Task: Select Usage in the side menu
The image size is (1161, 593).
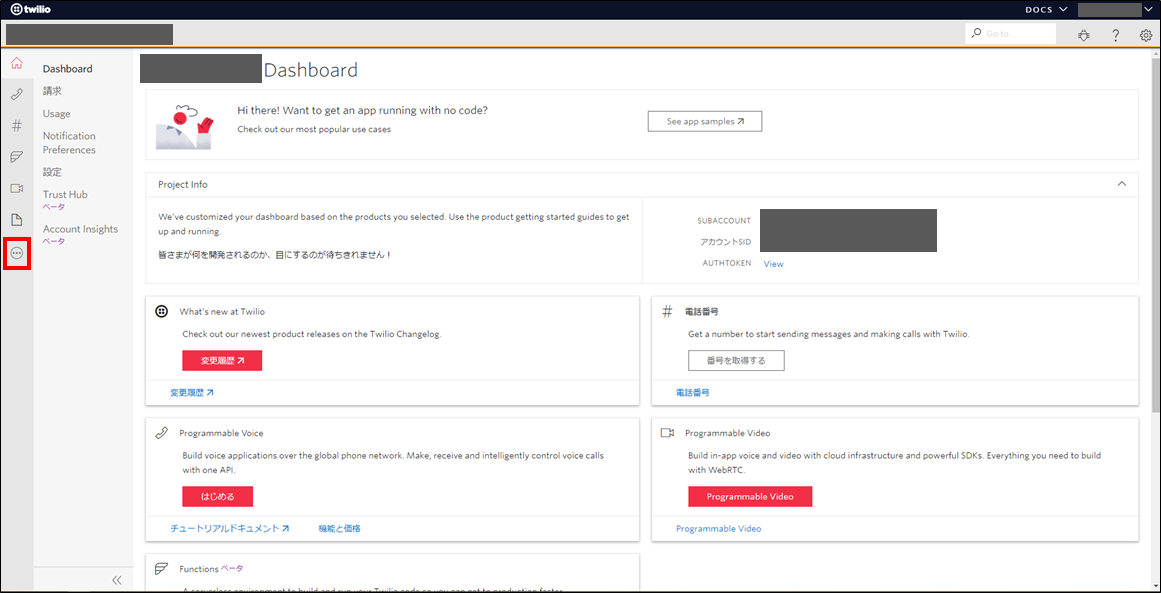Action: point(56,114)
